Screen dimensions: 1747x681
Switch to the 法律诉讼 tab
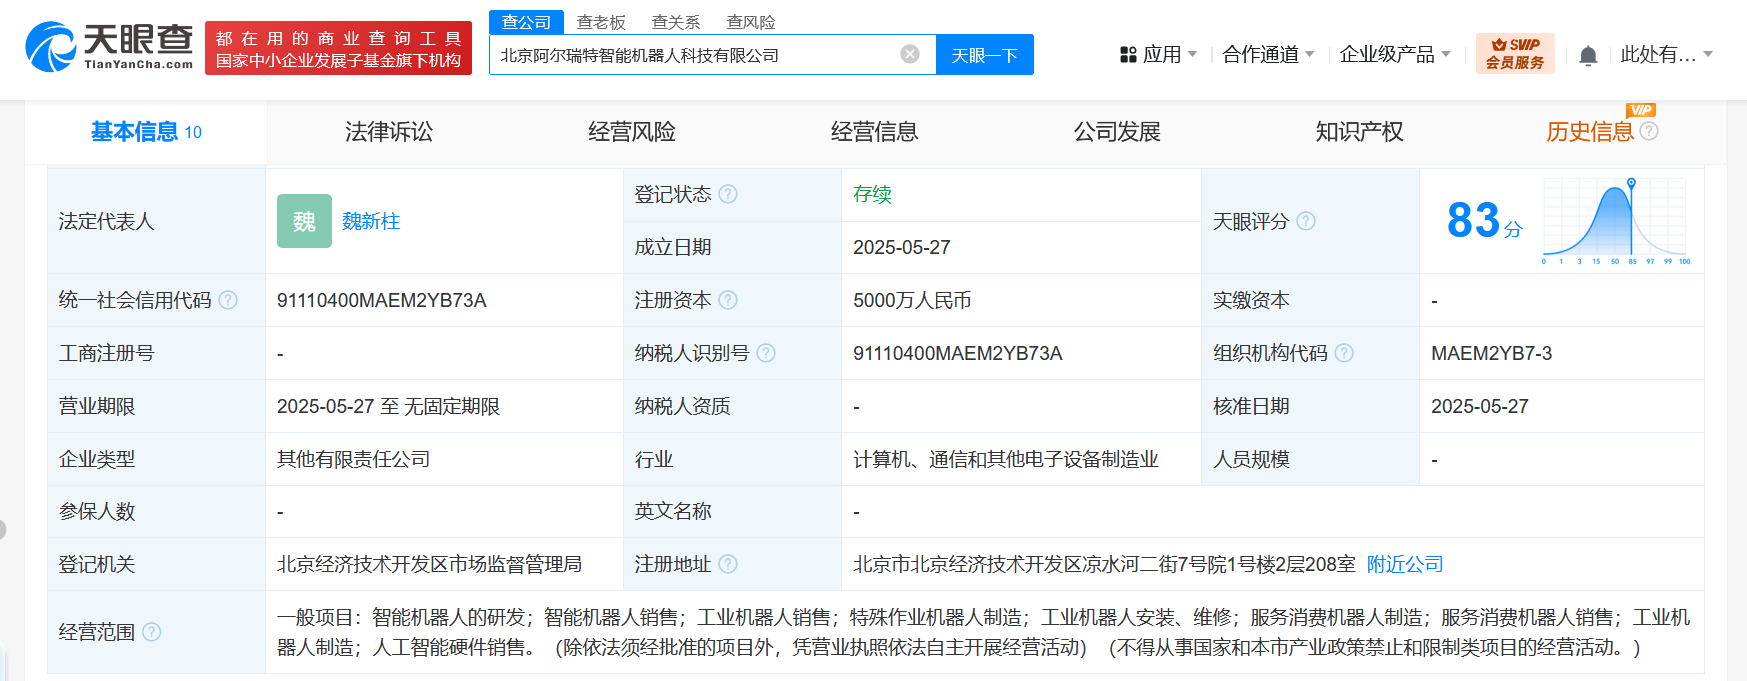click(x=389, y=132)
